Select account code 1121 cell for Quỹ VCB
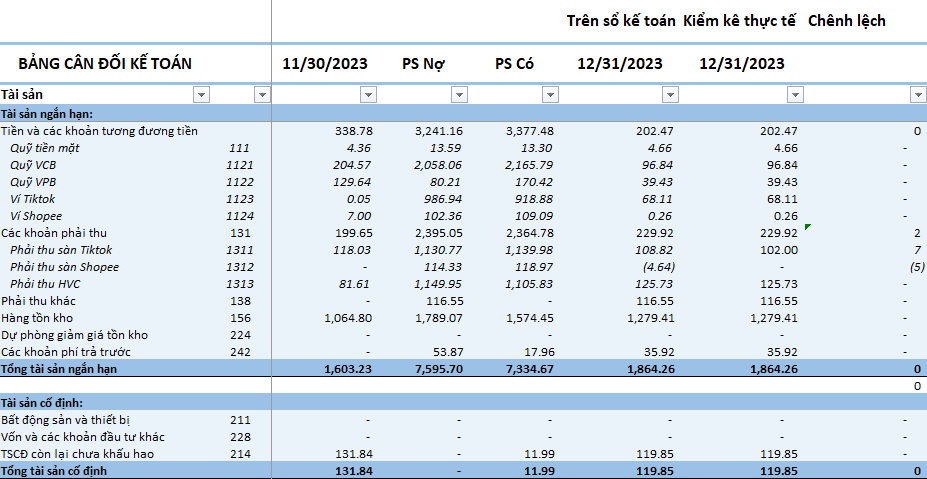Screen dimensions: 927x479 pyautogui.click(x=240, y=165)
